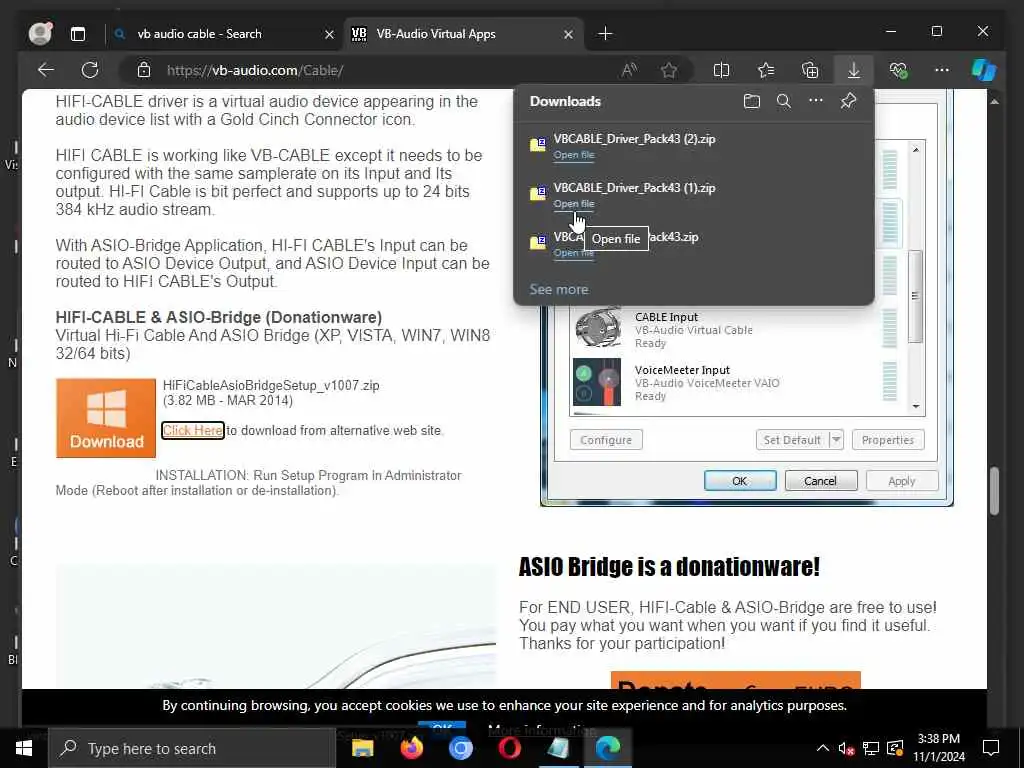This screenshot has height=768, width=1024.
Task: Close the vb audio cable - Search tab
Action: (x=330, y=35)
